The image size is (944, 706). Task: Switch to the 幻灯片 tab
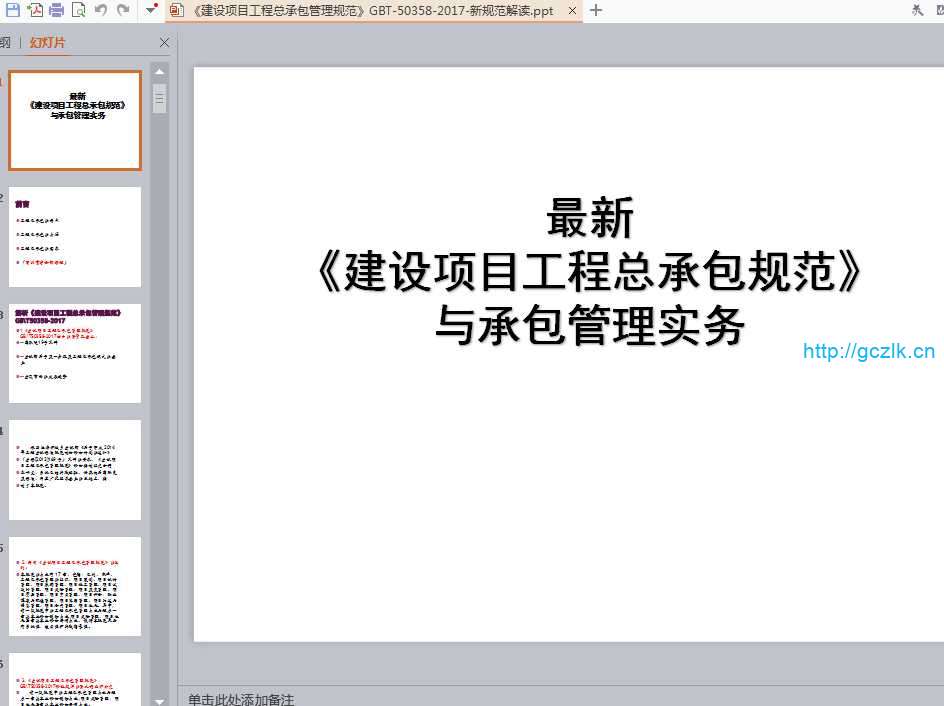(47, 43)
